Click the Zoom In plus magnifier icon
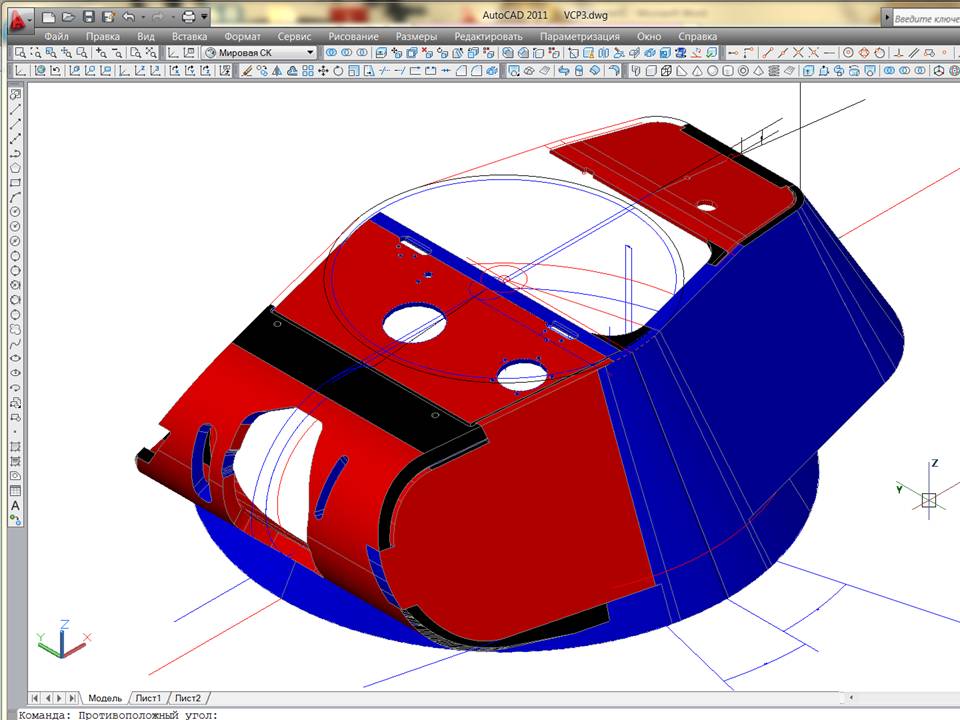960x720 pixels. 102,53
